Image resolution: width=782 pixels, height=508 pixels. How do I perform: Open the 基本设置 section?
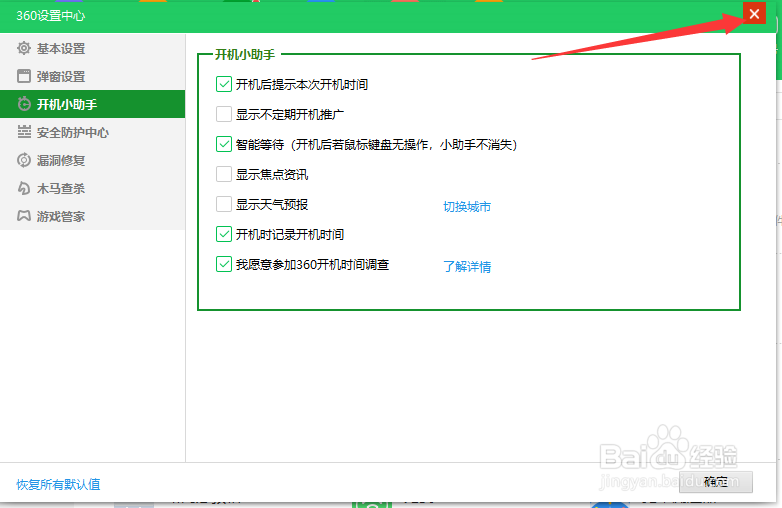click(x=92, y=48)
